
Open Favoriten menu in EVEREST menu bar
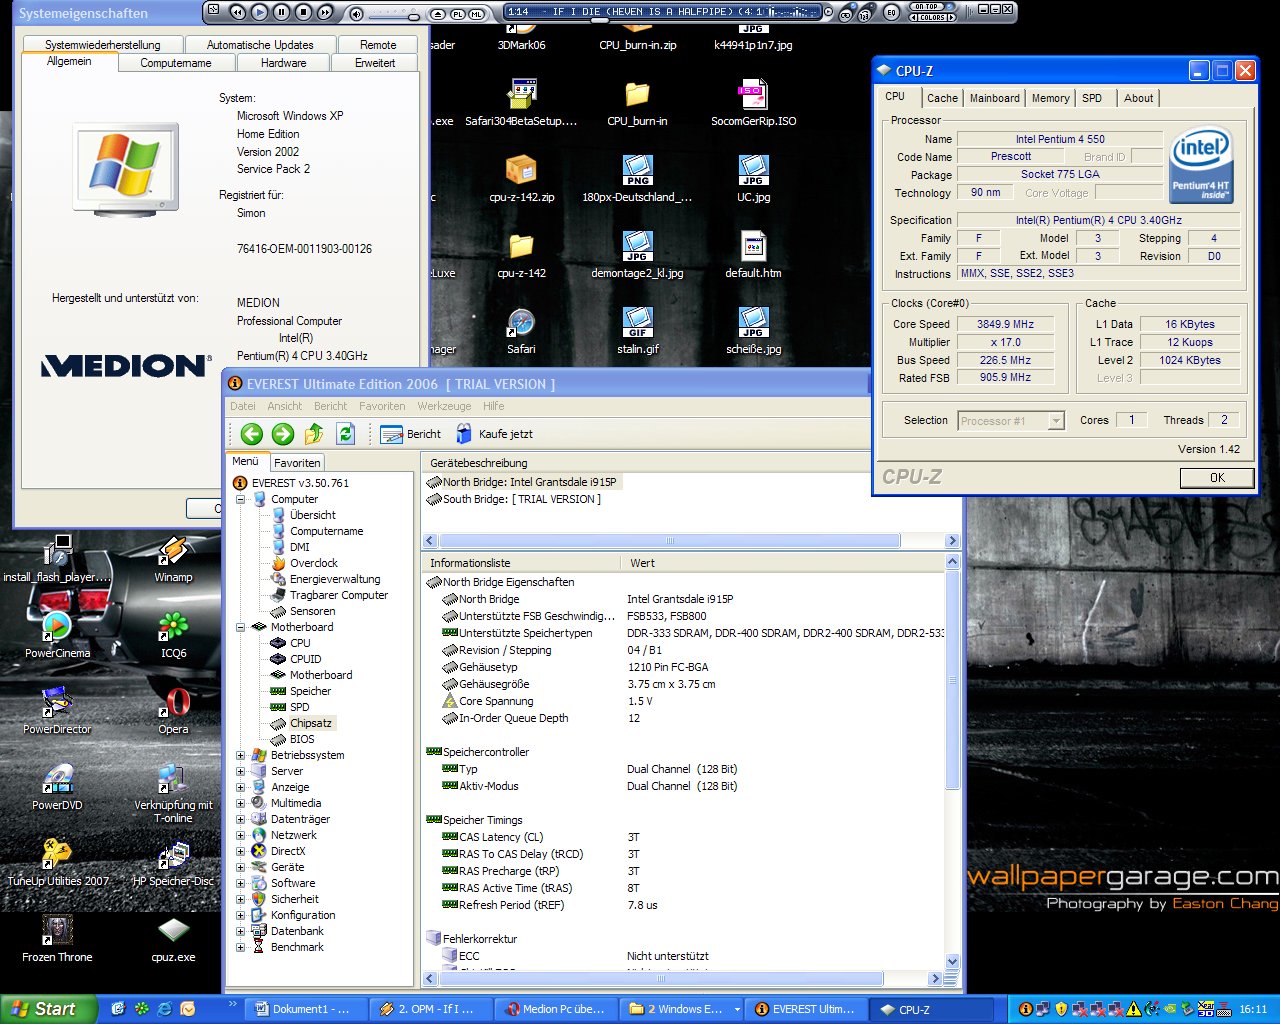click(382, 406)
